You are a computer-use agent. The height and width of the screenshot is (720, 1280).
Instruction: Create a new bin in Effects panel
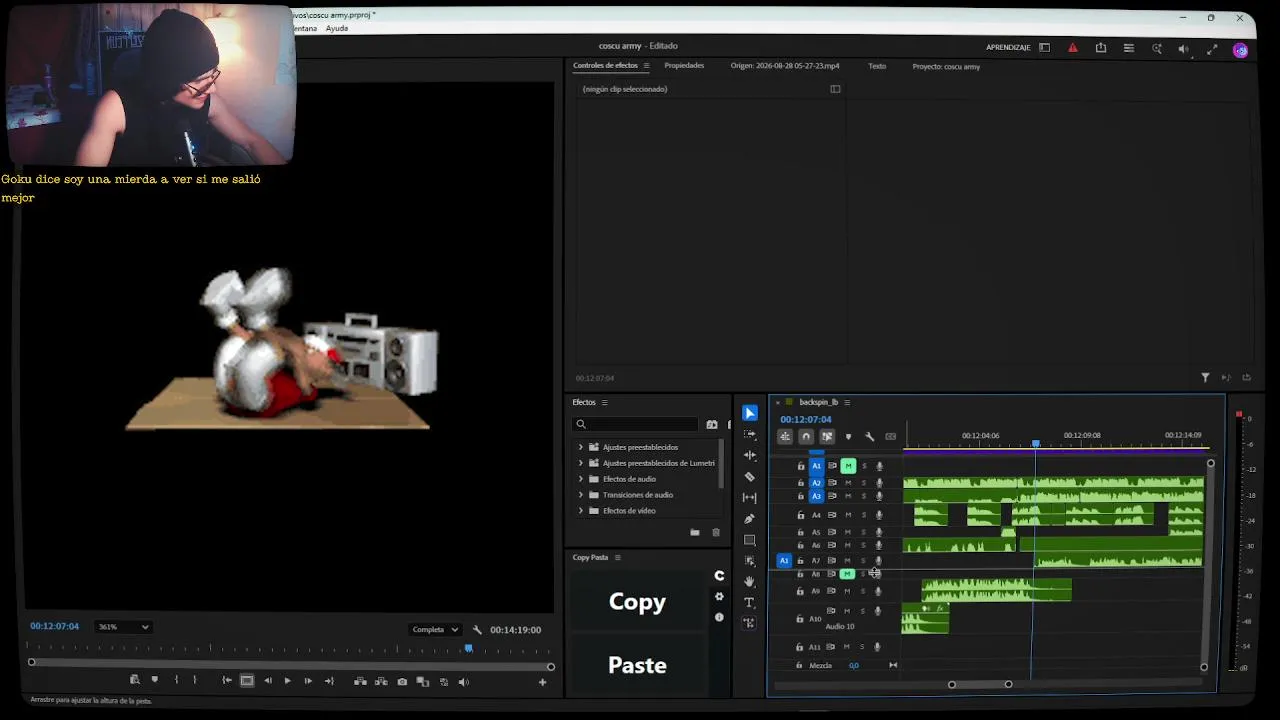point(695,533)
